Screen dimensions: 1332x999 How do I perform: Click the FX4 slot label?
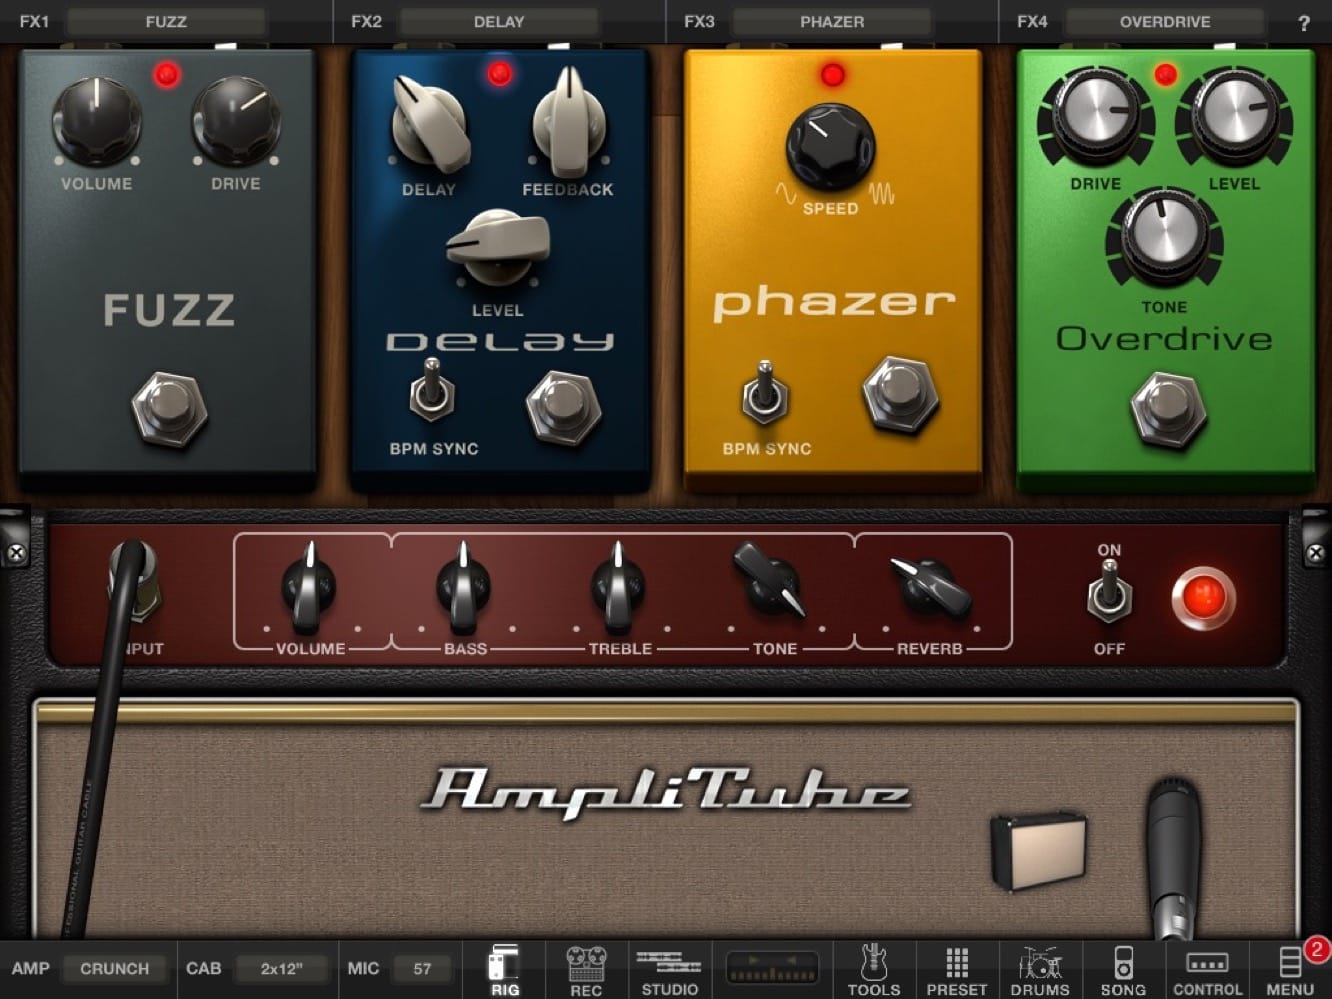point(1032,21)
